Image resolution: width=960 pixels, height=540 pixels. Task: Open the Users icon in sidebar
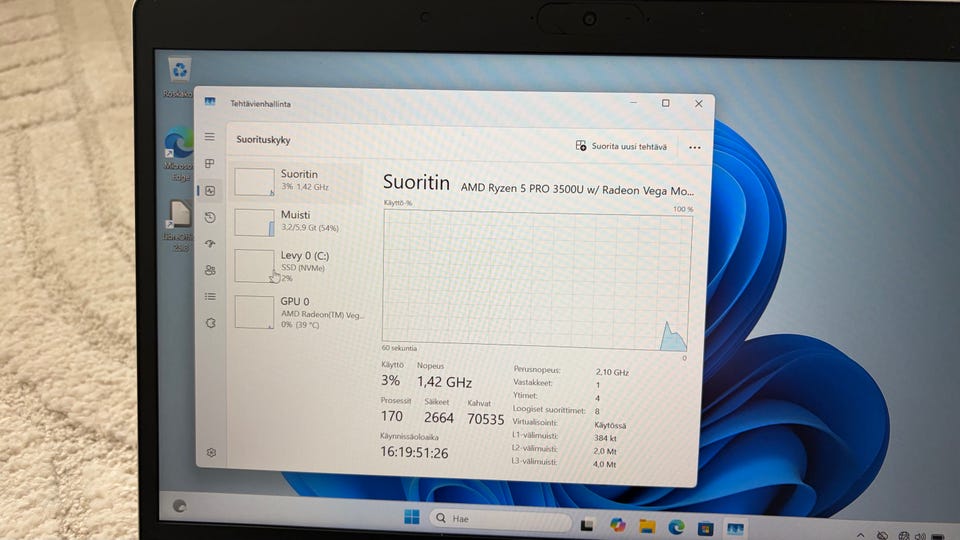point(210,270)
